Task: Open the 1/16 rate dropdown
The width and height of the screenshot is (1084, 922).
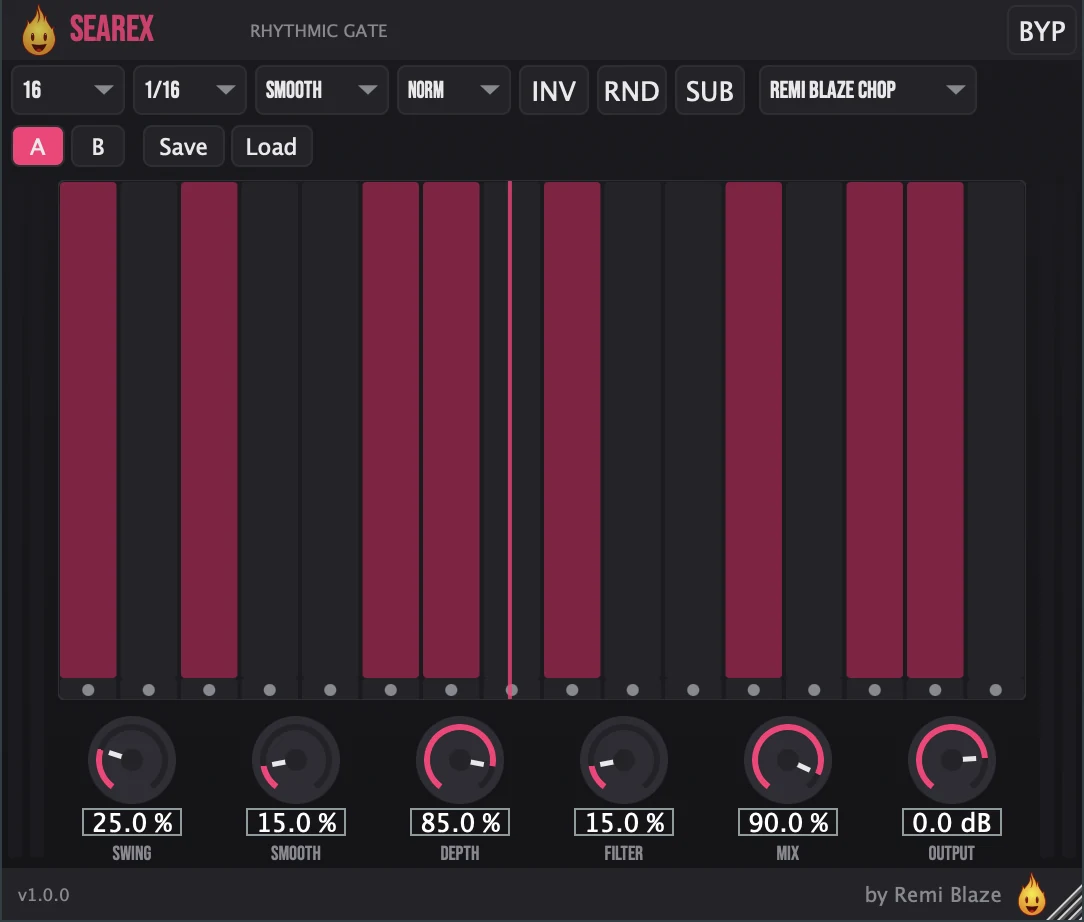Action: (x=189, y=90)
